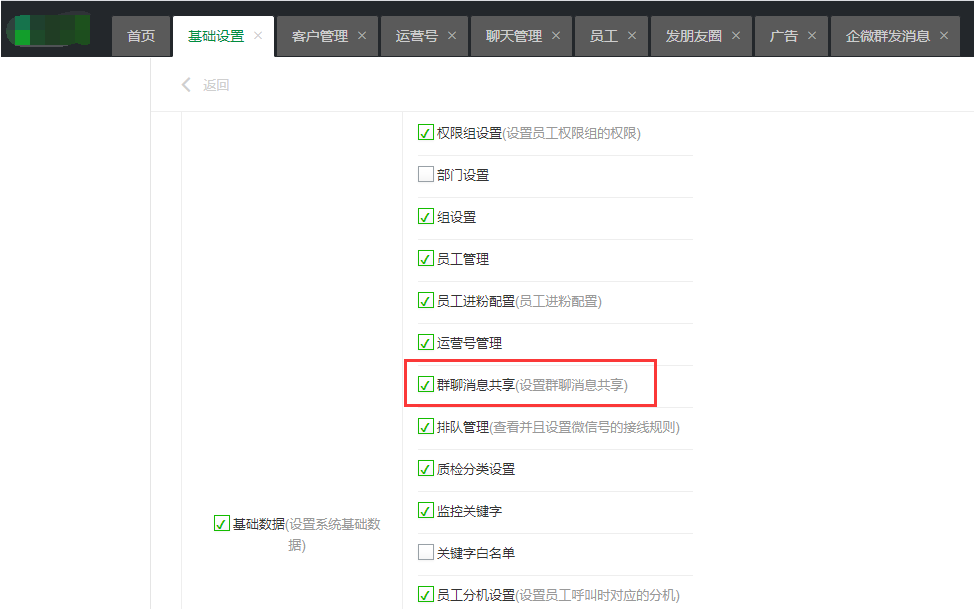Disable the 基础数据 parent checkbox

click(222, 522)
